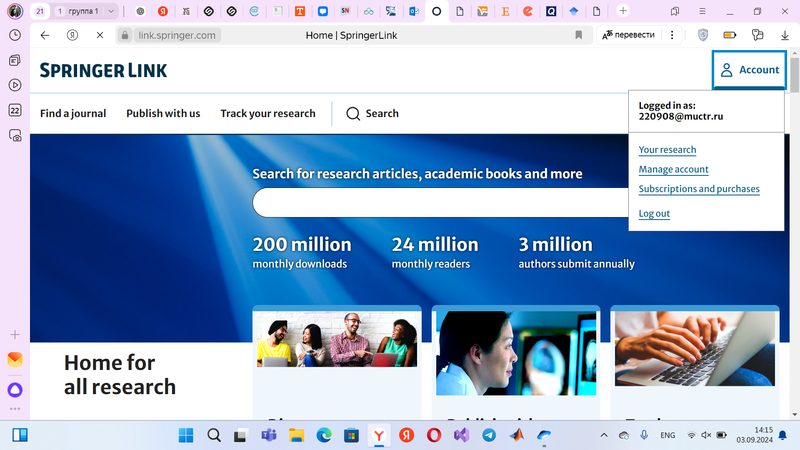Open the browser hamburger menu
800x450 pixels.
[702, 11]
